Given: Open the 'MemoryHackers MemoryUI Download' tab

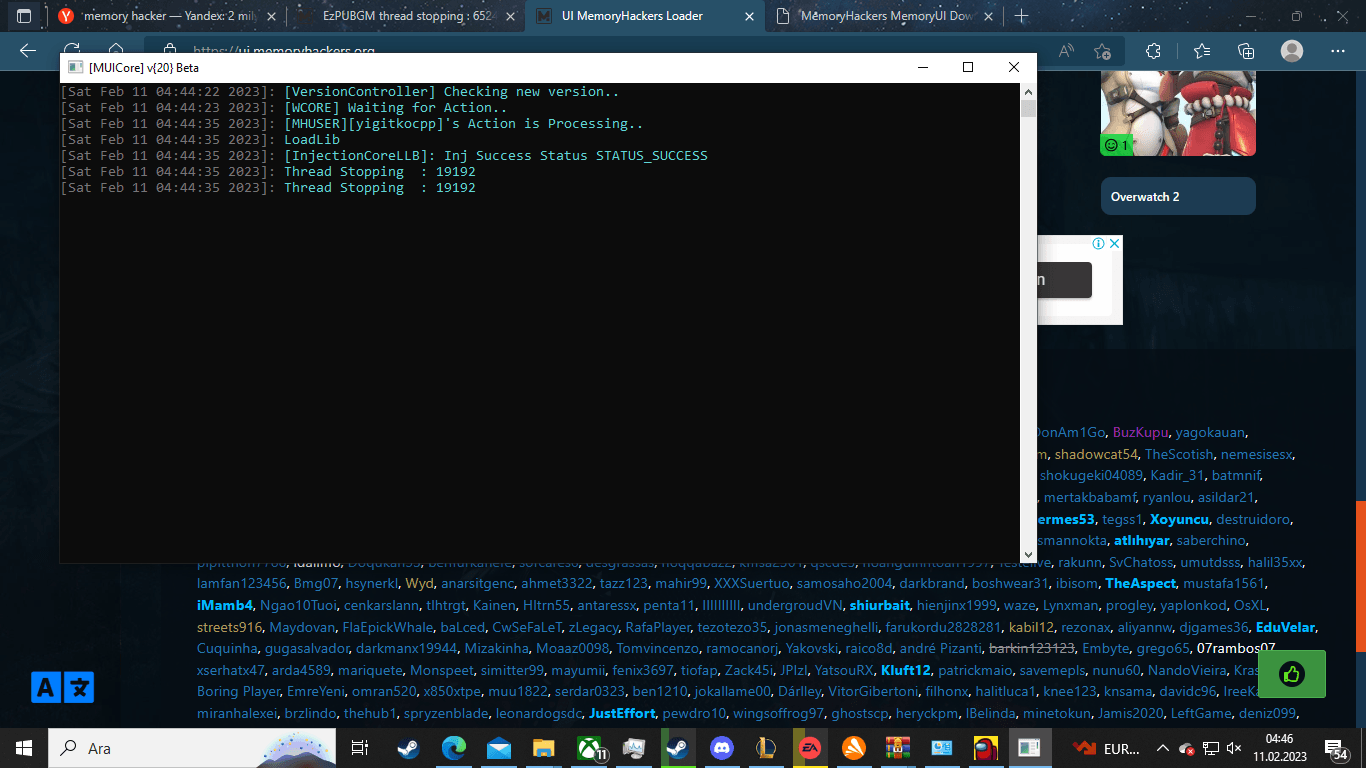Looking at the screenshot, I should (885, 16).
